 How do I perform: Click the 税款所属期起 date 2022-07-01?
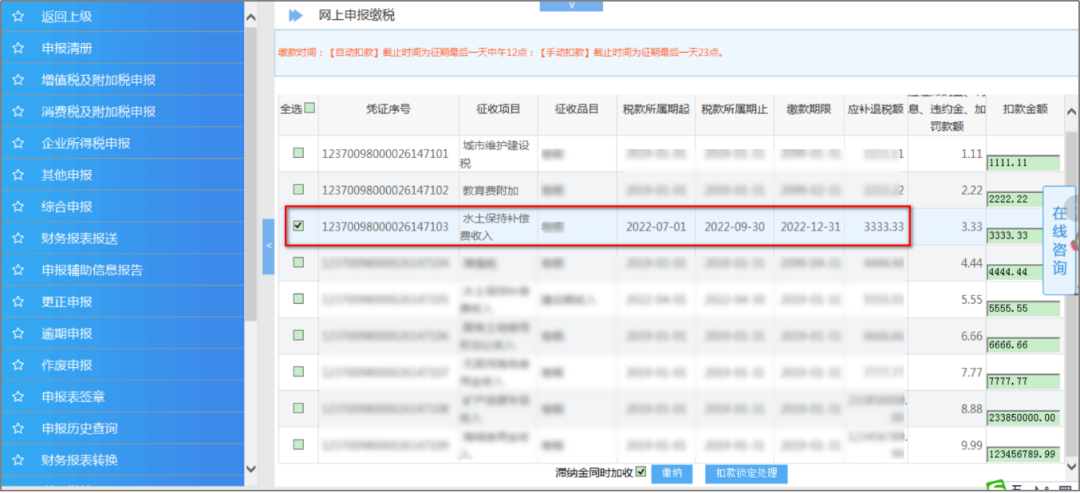tap(656, 227)
